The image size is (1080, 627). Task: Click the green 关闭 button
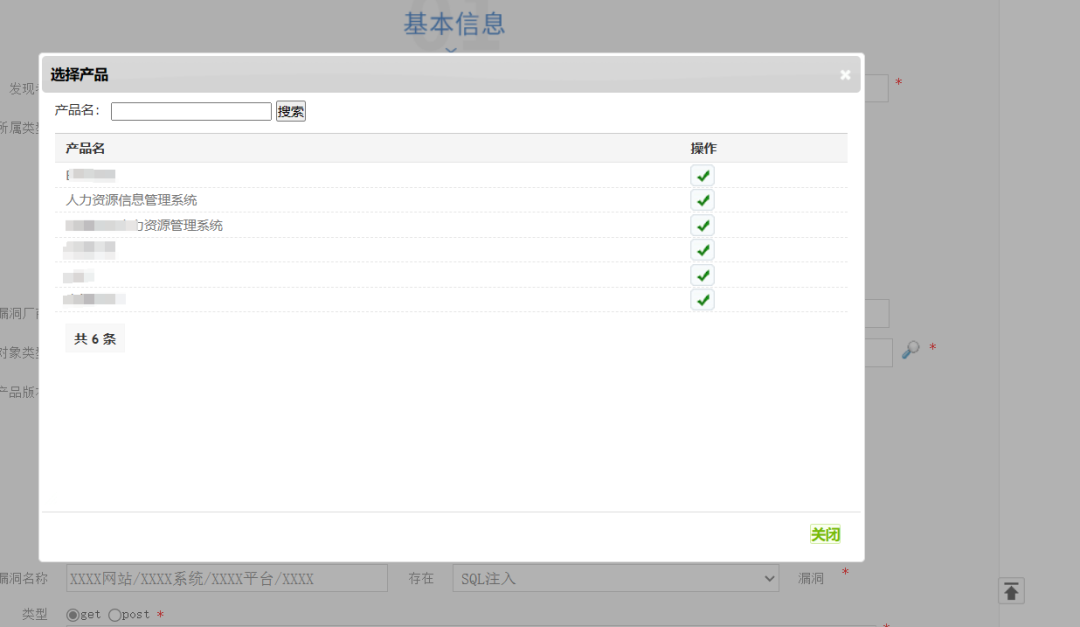coord(824,534)
